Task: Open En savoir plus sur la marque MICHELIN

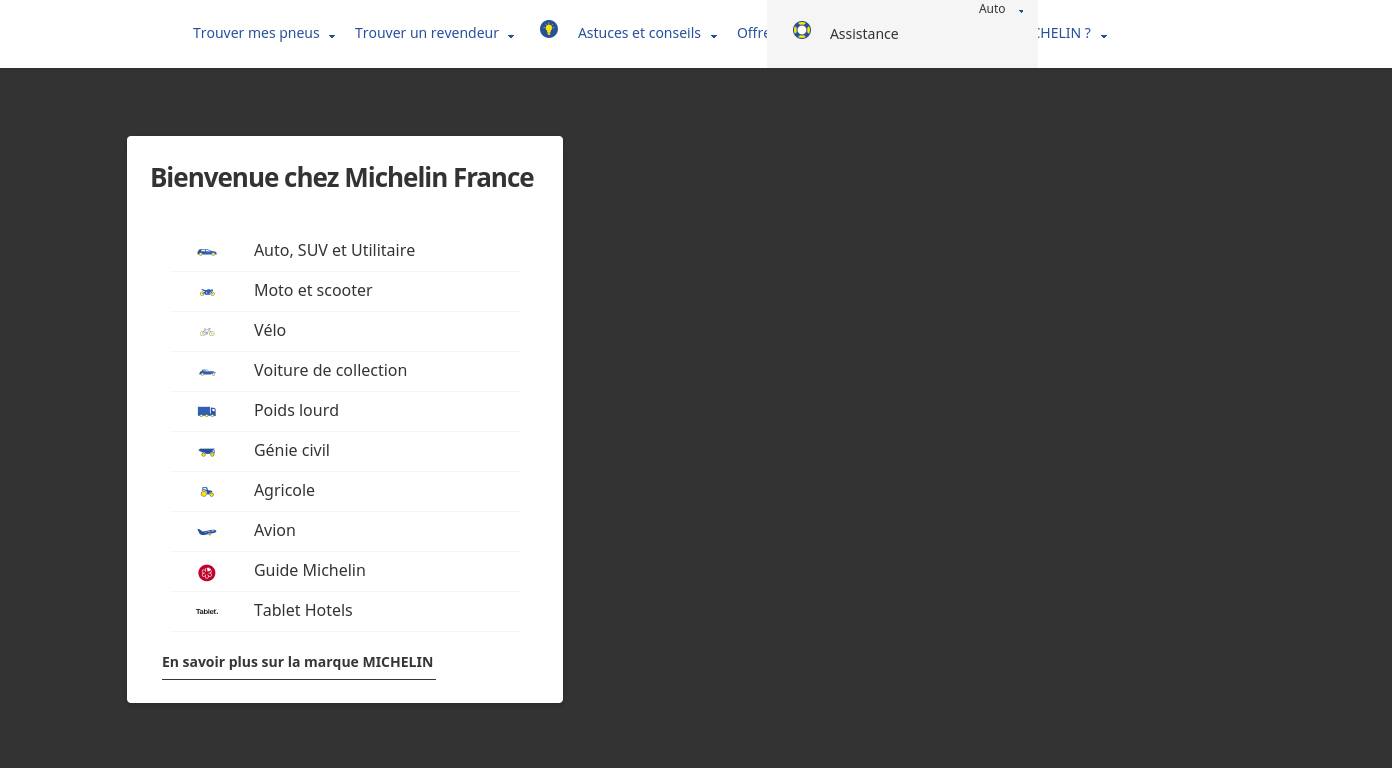Action: click(298, 662)
